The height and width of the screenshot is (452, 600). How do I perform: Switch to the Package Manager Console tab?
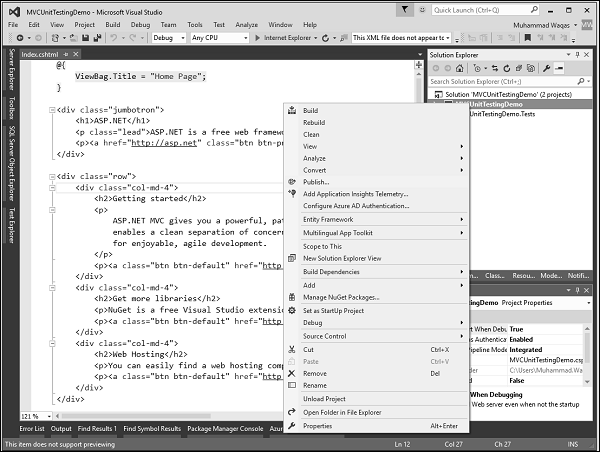point(224,429)
